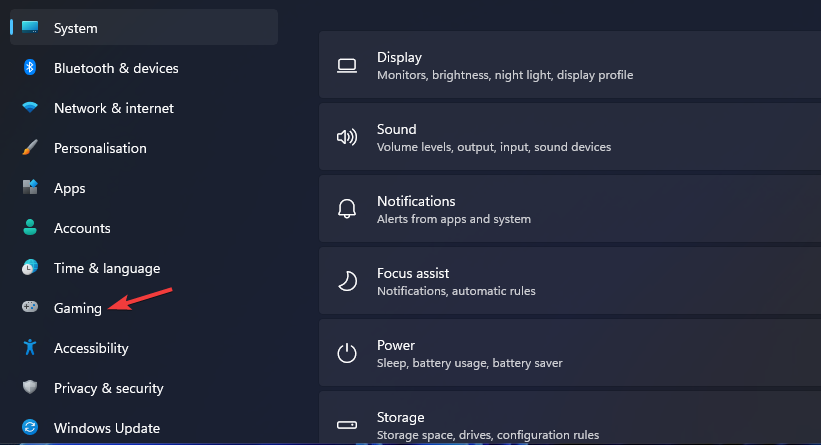Open the Apps settings category
This screenshot has height=445, width=821.
70,188
